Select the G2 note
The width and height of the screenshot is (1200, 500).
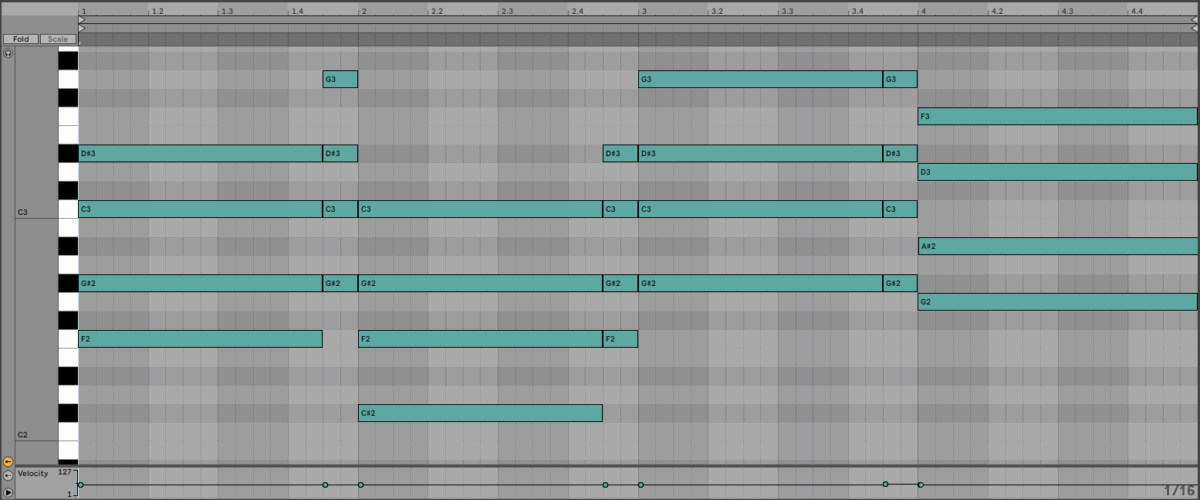pyautogui.click(x=1057, y=302)
